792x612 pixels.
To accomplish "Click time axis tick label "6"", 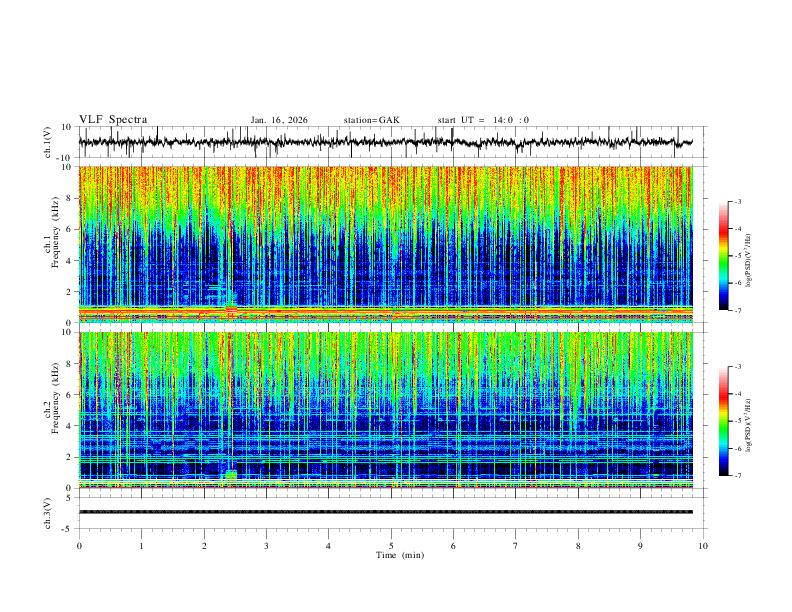I will (x=453, y=546).
